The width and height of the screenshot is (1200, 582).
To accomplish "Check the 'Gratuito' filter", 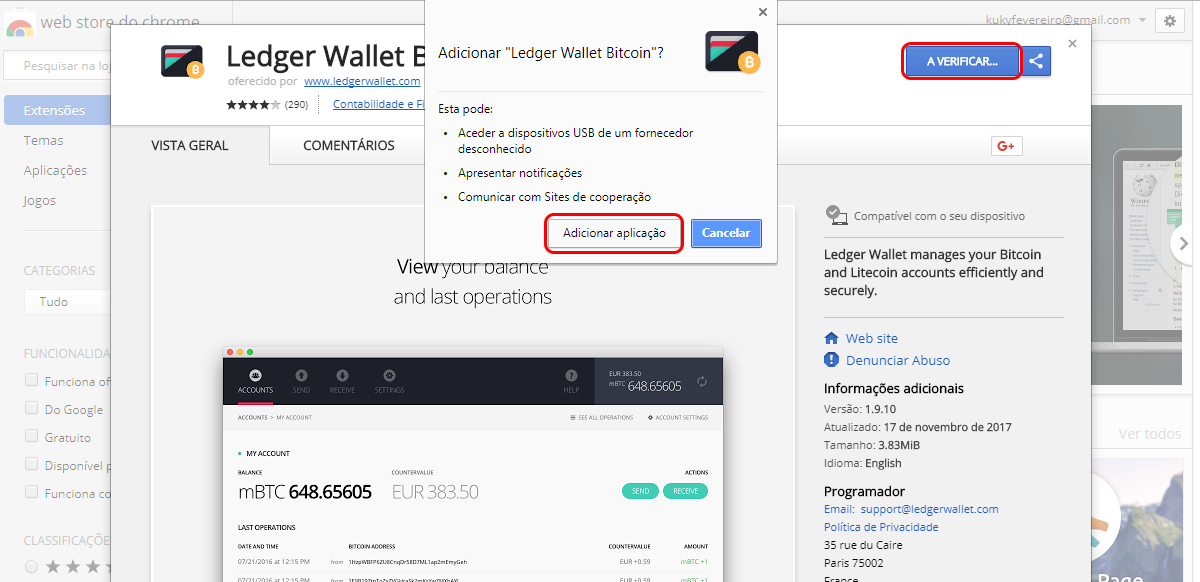I will pyautogui.click(x=31, y=436).
